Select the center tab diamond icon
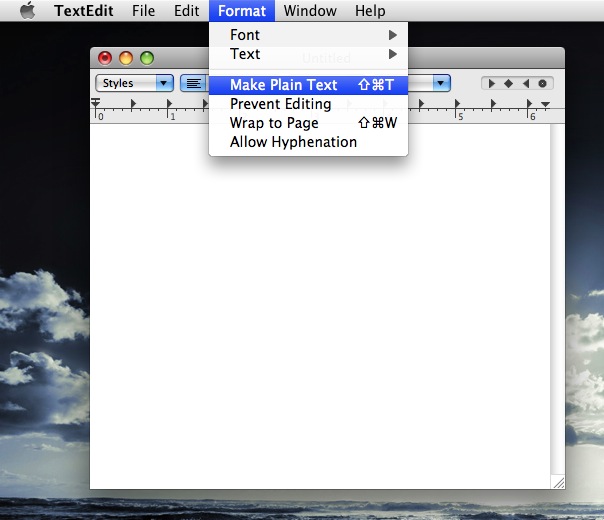 508,84
